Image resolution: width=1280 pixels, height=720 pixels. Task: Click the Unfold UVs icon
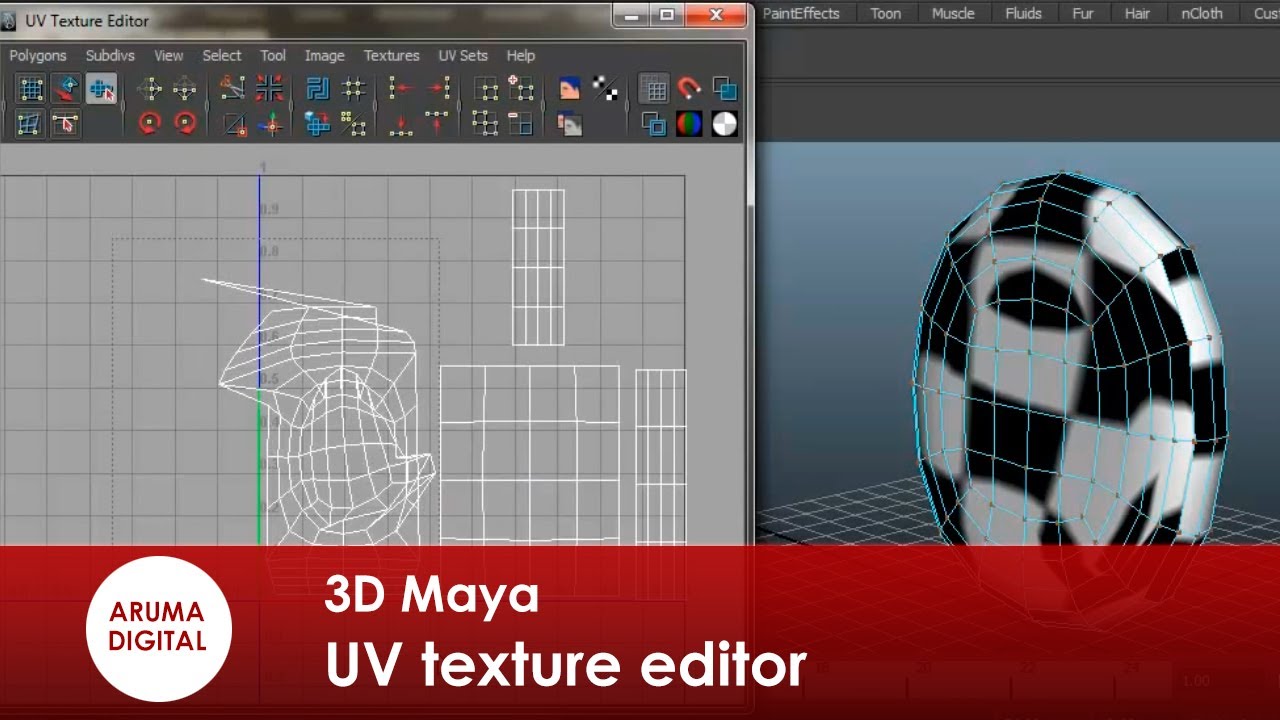point(318,124)
